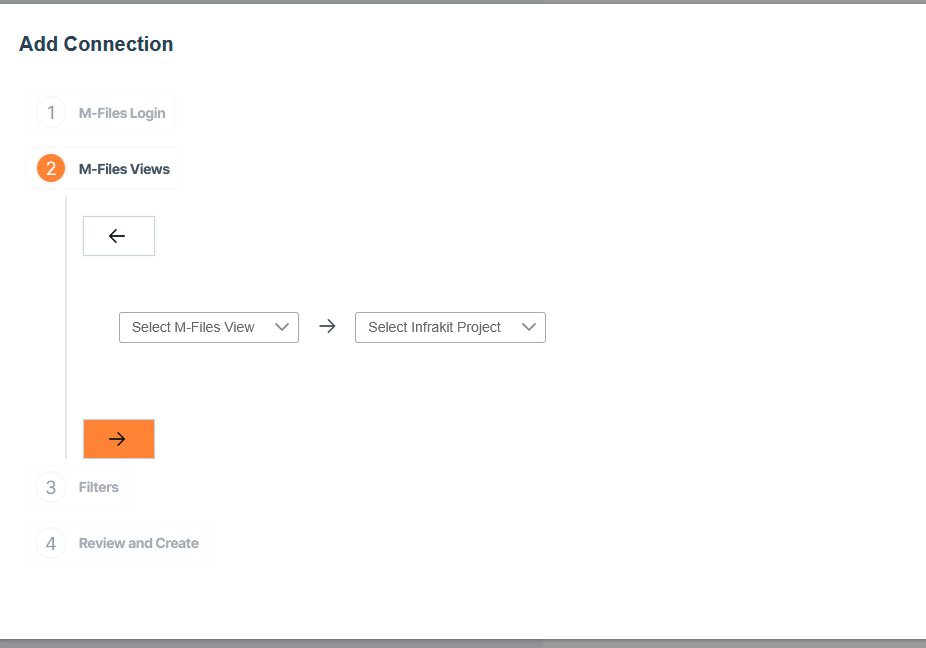This screenshot has height=648, width=926.
Task: Open the Review and Create step
Action: 139,543
